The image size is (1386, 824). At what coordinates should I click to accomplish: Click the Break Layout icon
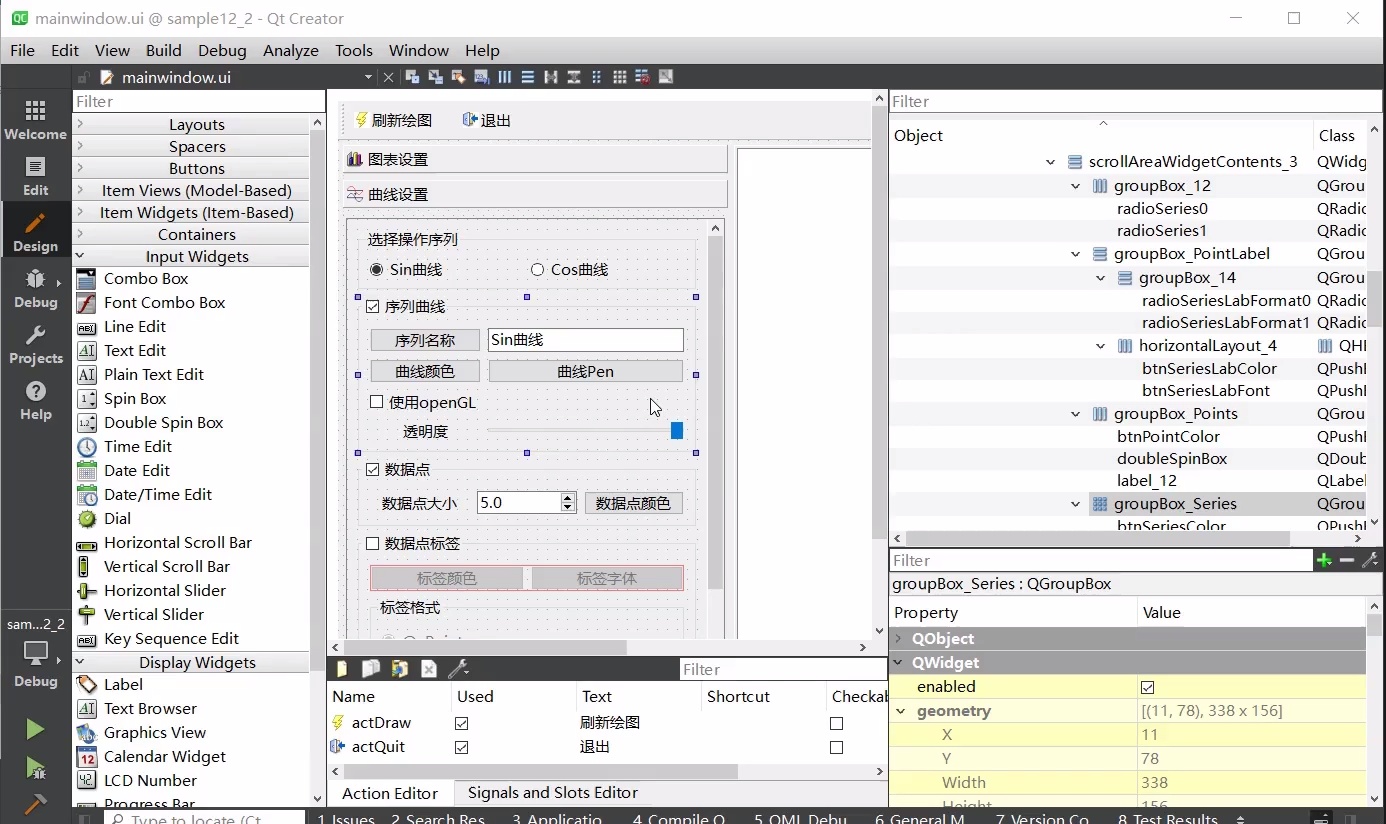coord(644,77)
